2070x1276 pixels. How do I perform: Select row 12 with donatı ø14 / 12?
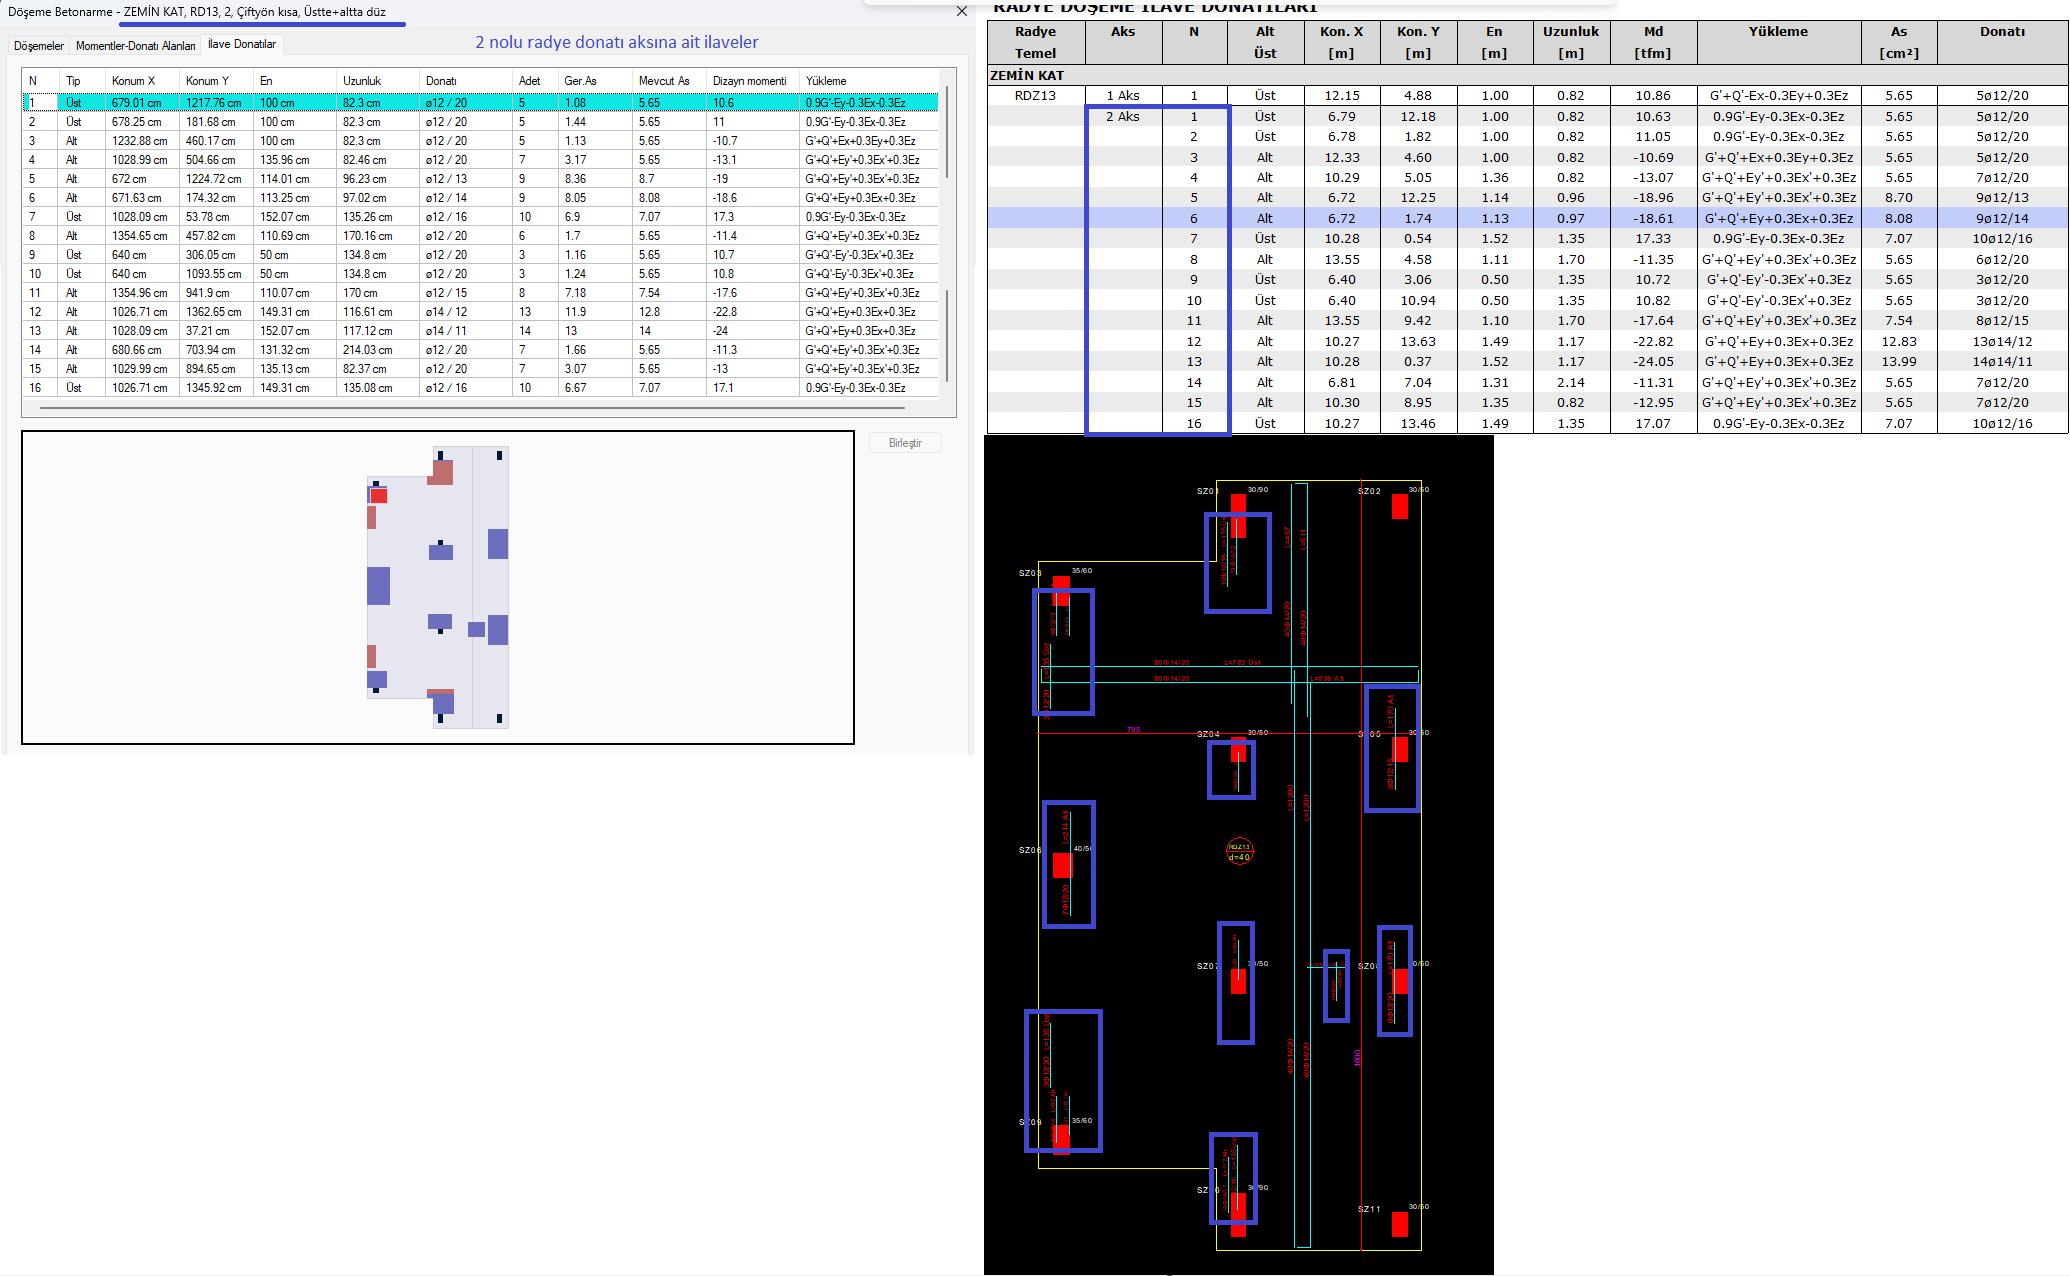coord(480,312)
